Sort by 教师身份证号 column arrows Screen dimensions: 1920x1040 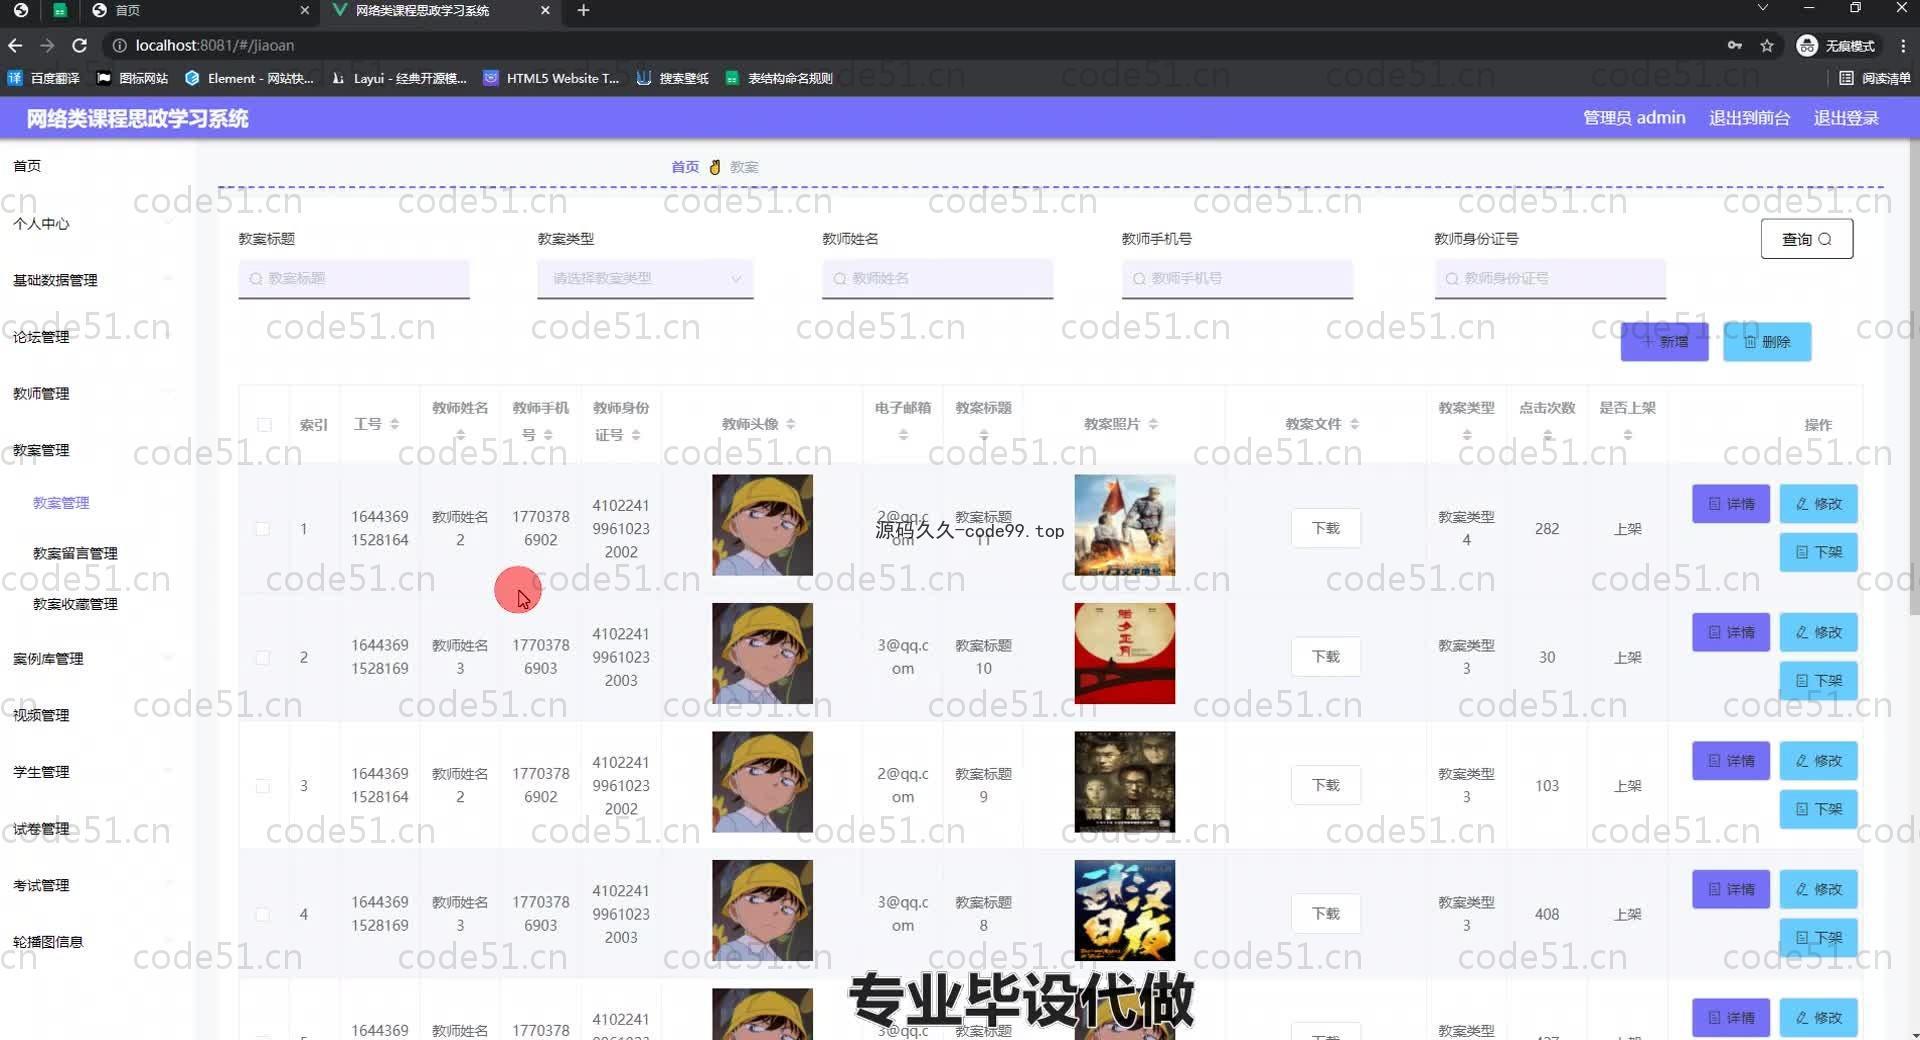click(636, 435)
